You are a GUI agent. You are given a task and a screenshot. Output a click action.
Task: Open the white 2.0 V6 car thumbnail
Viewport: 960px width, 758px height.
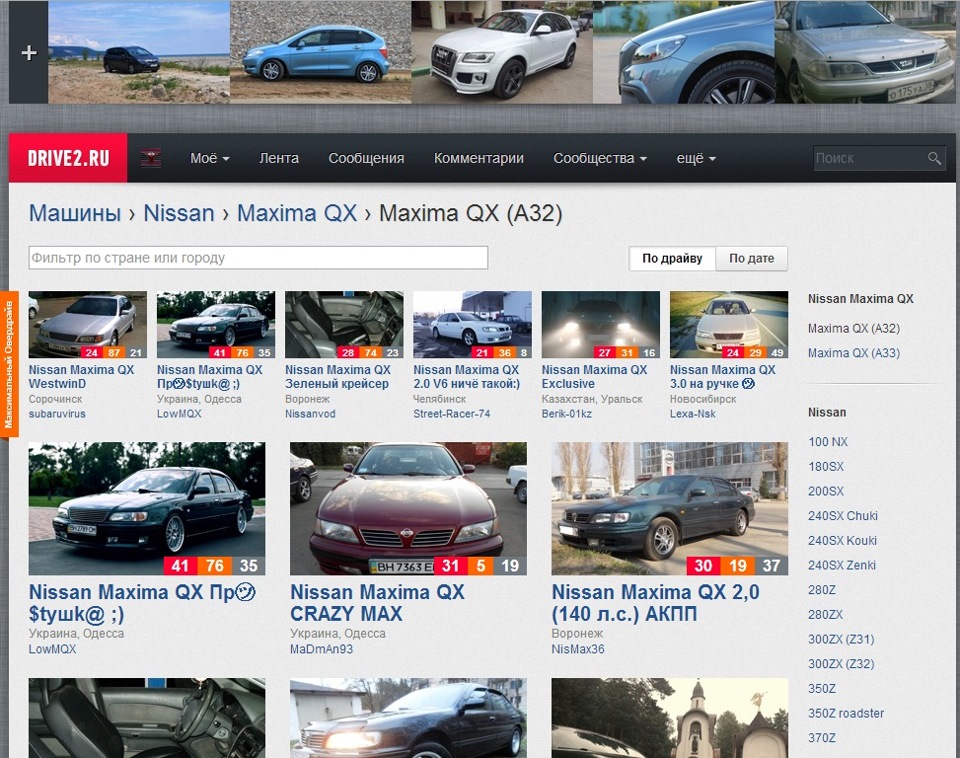[472, 325]
